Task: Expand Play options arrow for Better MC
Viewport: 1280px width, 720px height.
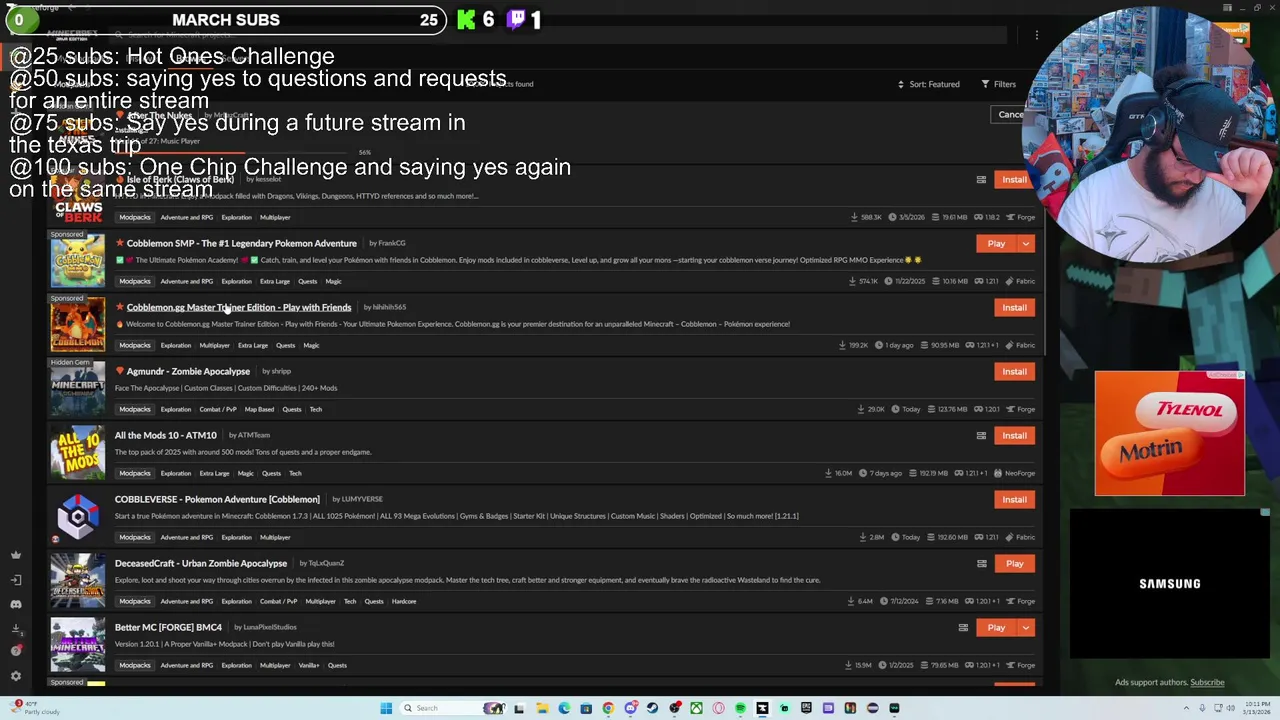Action: point(1025,628)
